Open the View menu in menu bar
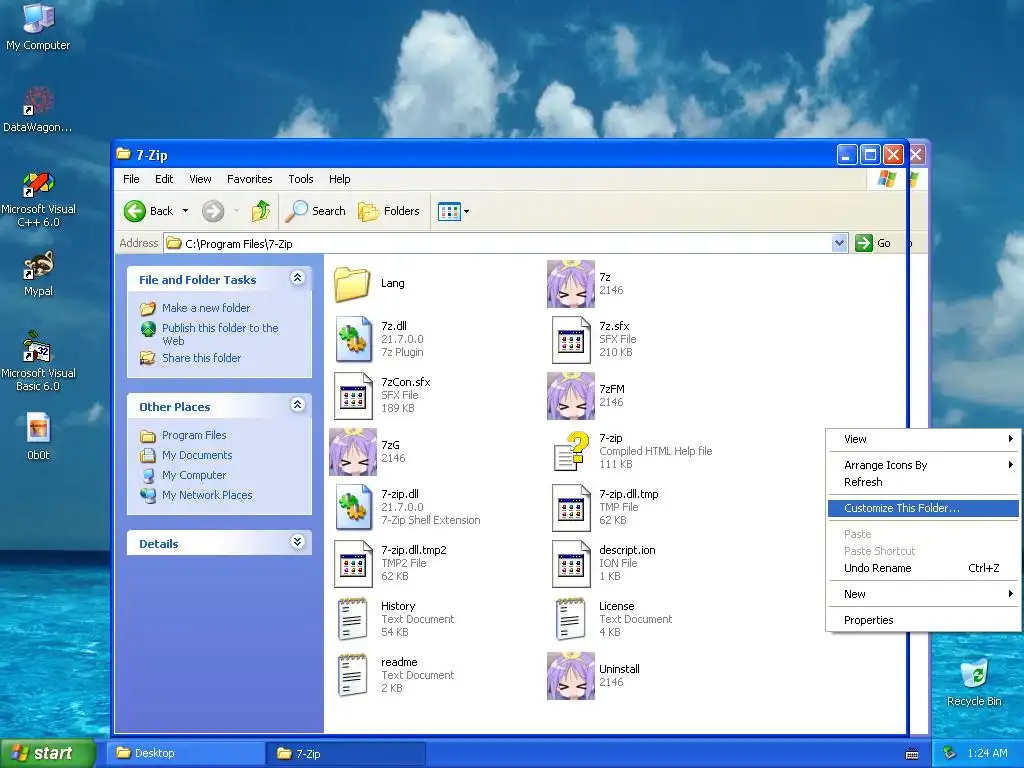 [x=200, y=179]
